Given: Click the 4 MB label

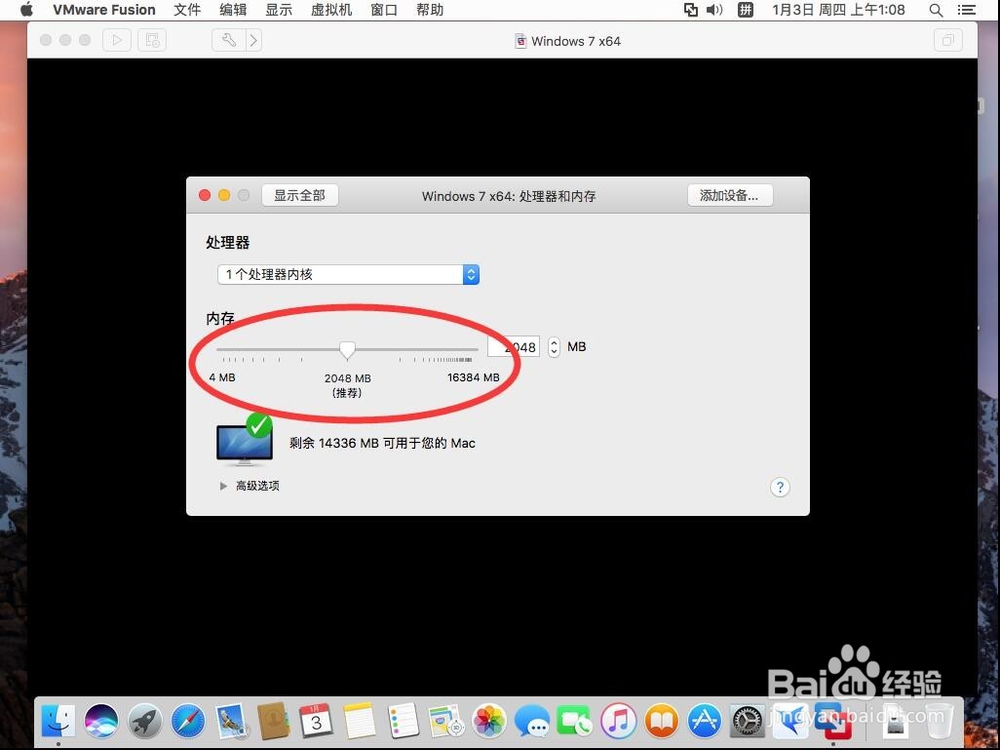Looking at the screenshot, I should pos(222,378).
